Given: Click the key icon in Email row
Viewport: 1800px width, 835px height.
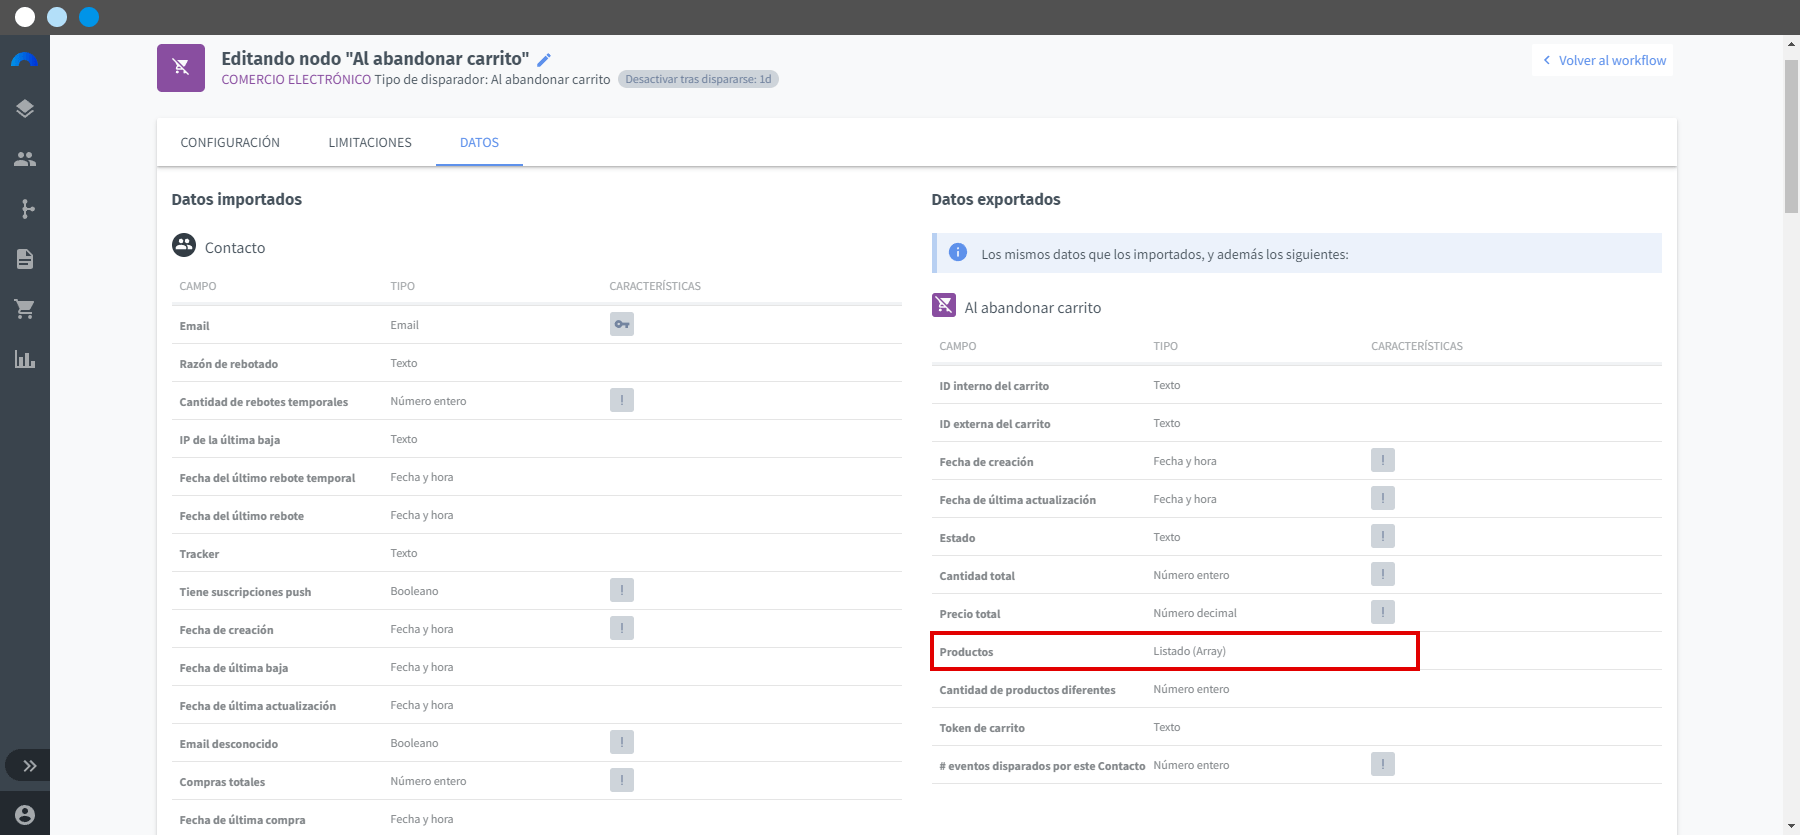Looking at the screenshot, I should pos(622,324).
